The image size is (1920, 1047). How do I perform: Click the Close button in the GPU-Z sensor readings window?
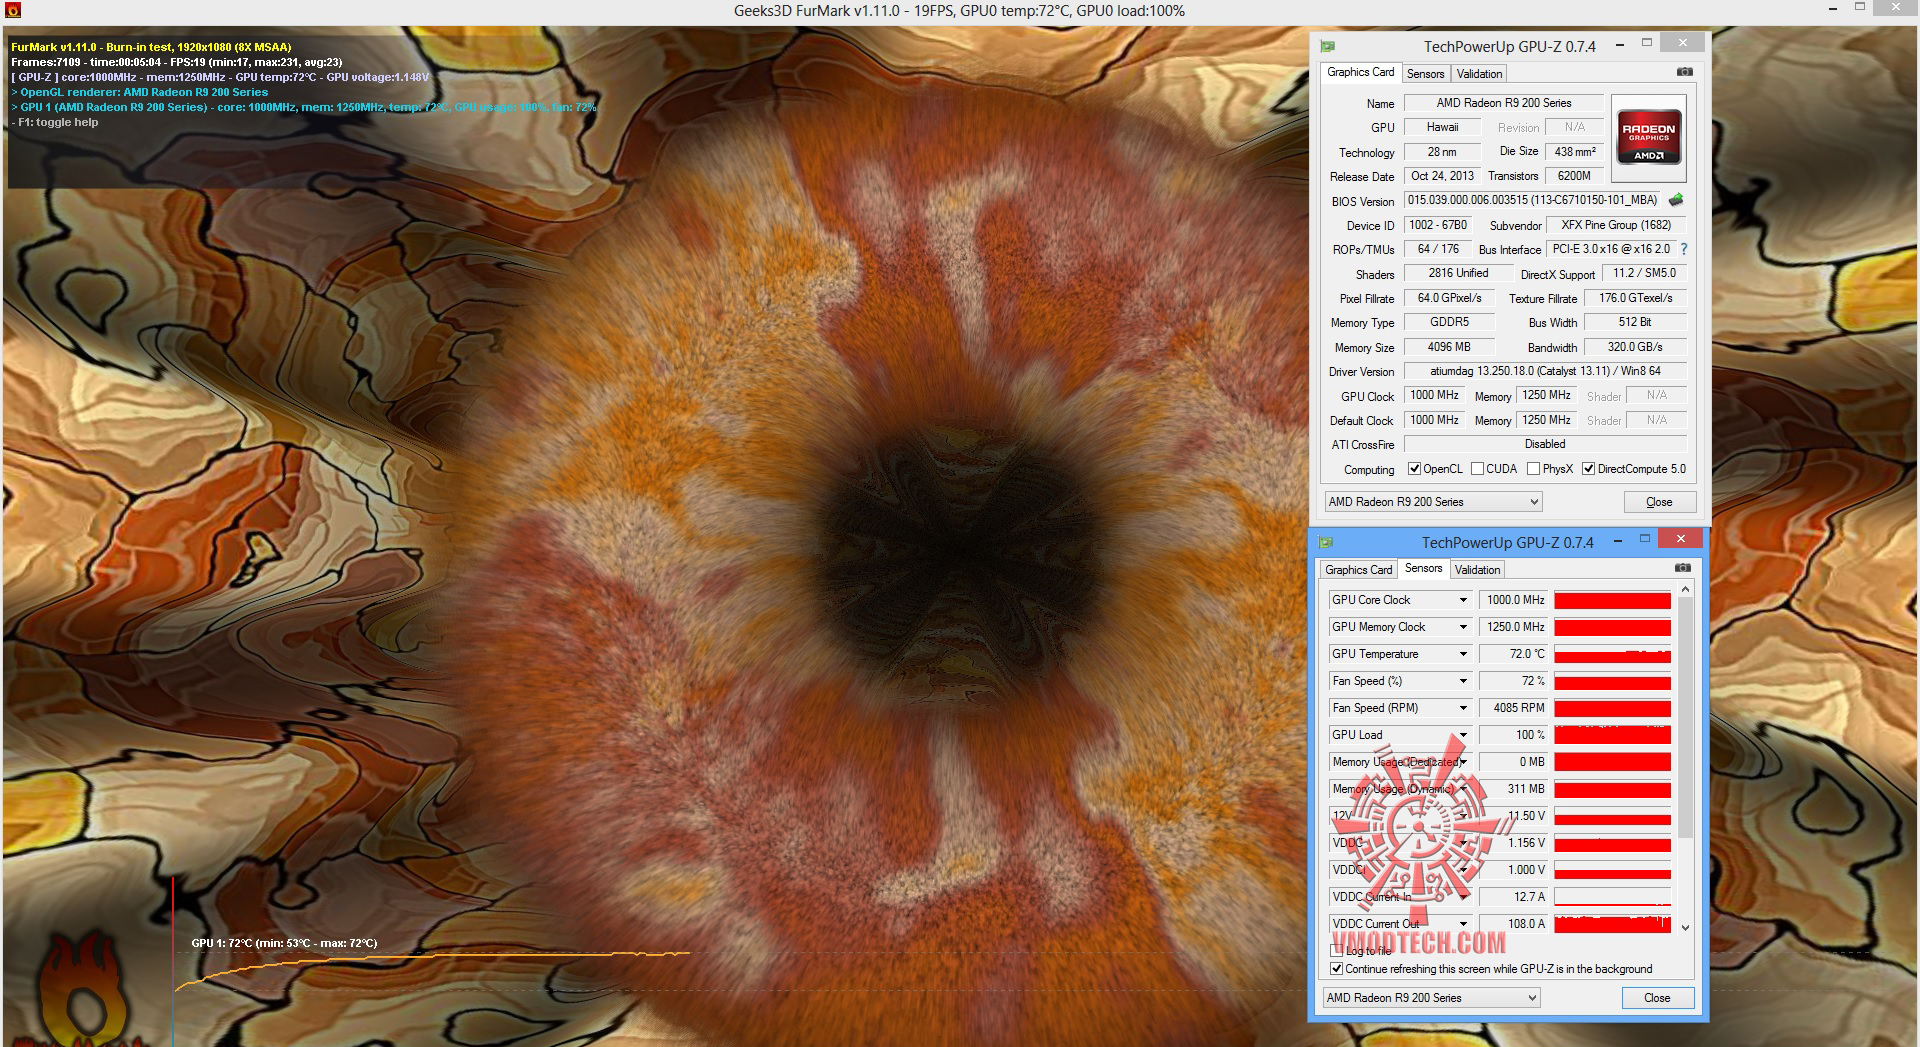pyautogui.click(x=1657, y=998)
